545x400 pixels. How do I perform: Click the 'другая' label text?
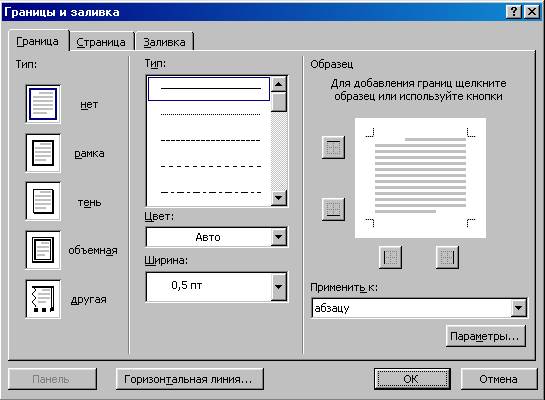coord(88,300)
